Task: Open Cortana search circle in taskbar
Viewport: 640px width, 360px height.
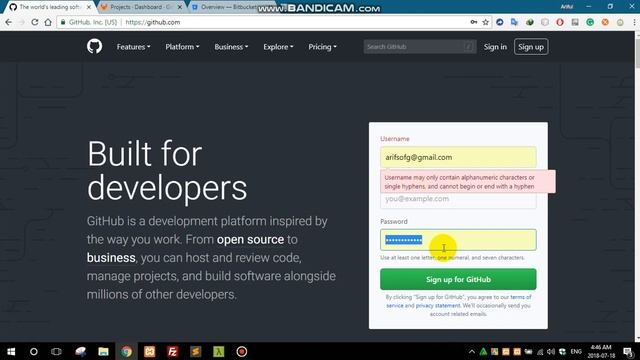Action: (x=34, y=351)
